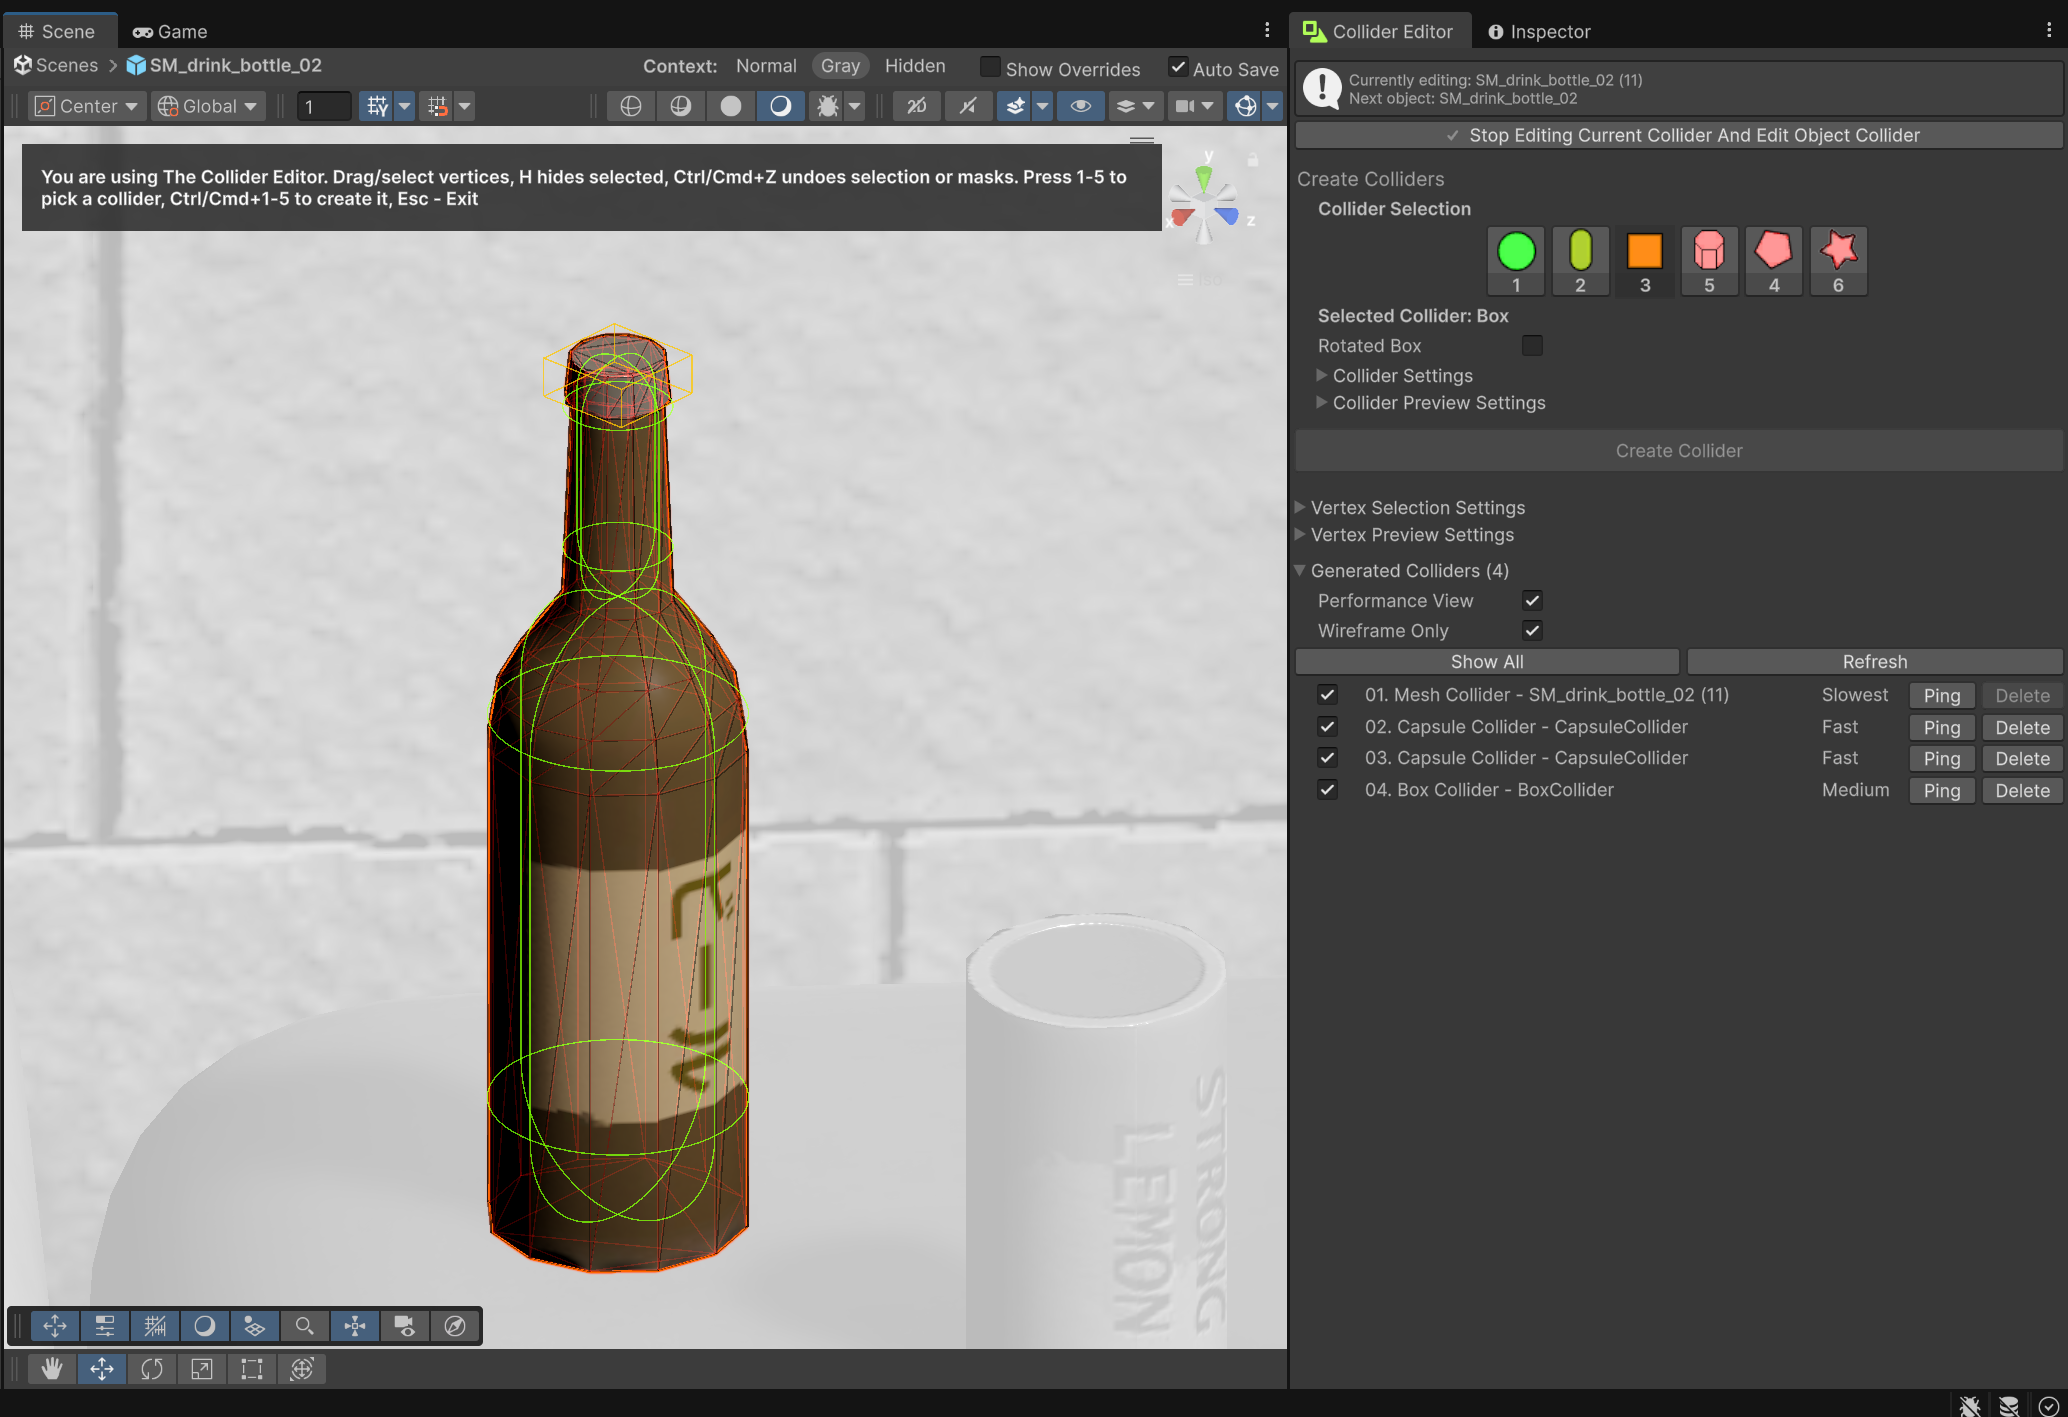The width and height of the screenshot is (2068, 1417).
Task: Uncheck the 04. Box Collider row checkbox
Action: tap(1327, 789)
